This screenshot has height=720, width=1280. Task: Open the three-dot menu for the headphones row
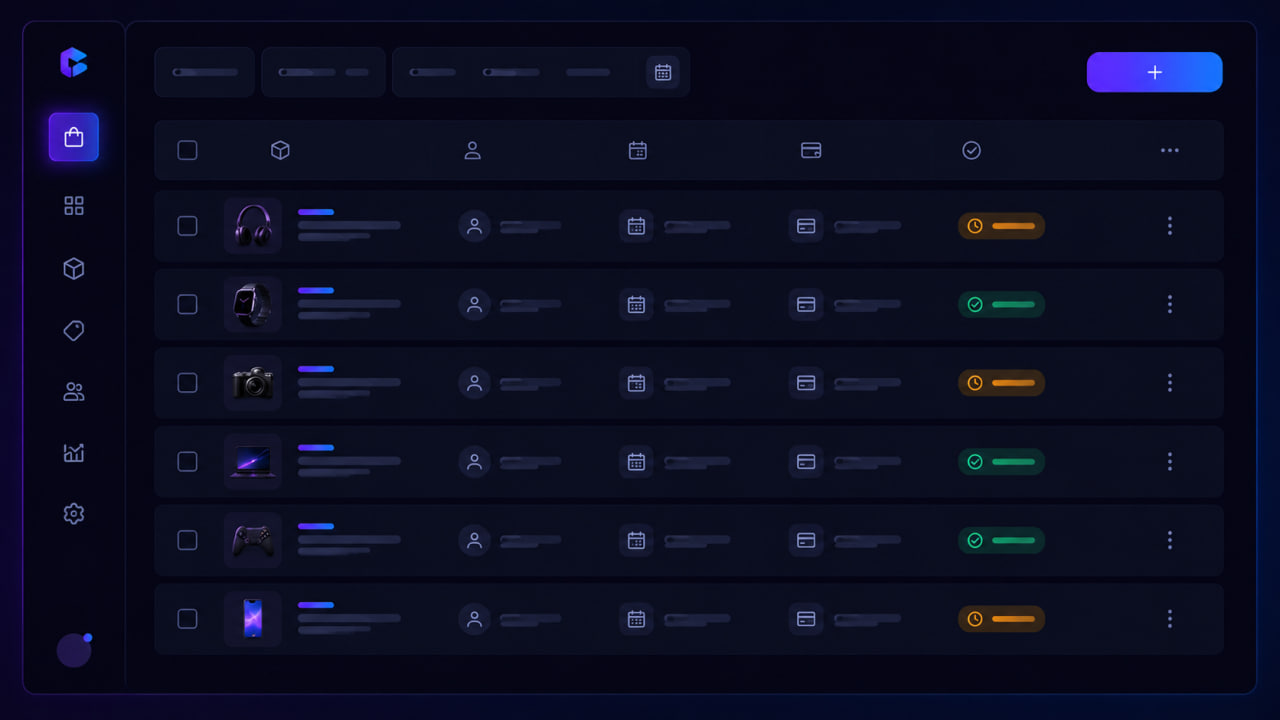click(x=1170, y=226)
